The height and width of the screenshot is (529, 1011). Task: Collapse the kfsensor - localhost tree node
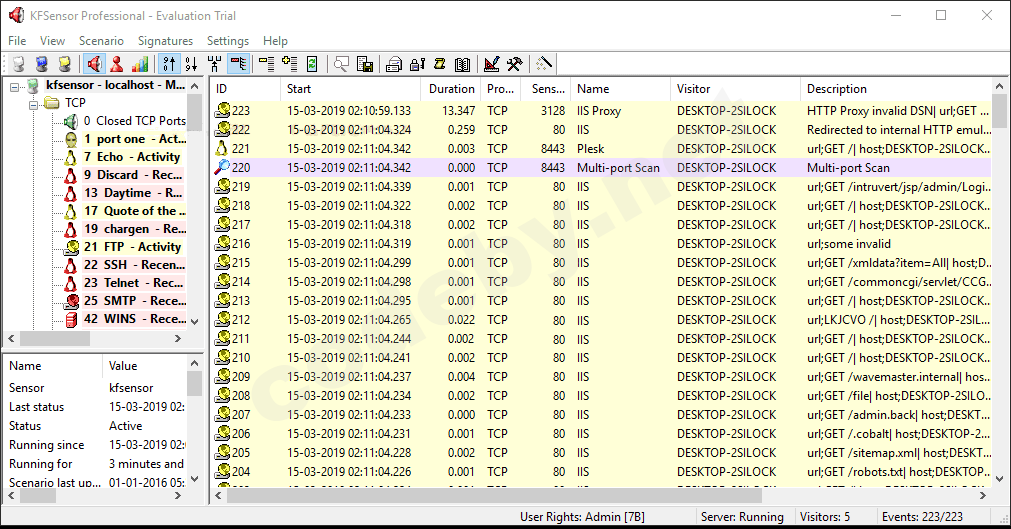15,86
